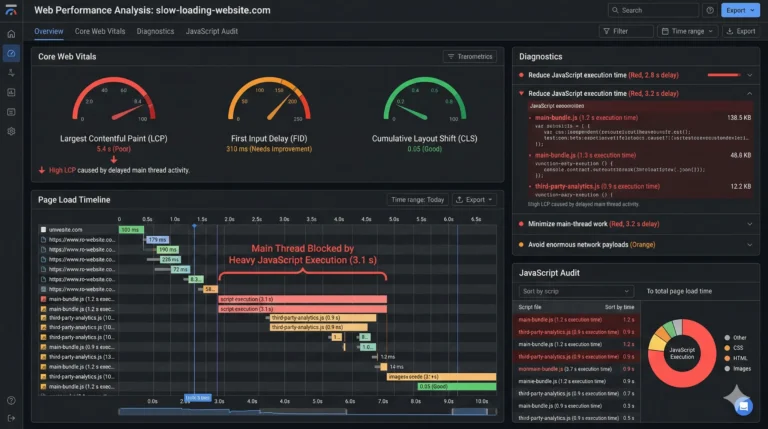Image resolution: width=768 pixels, height=429 pixels.
Task: Click the Trerometrics button in Core Web Vitals
Action: pos(470,57)
